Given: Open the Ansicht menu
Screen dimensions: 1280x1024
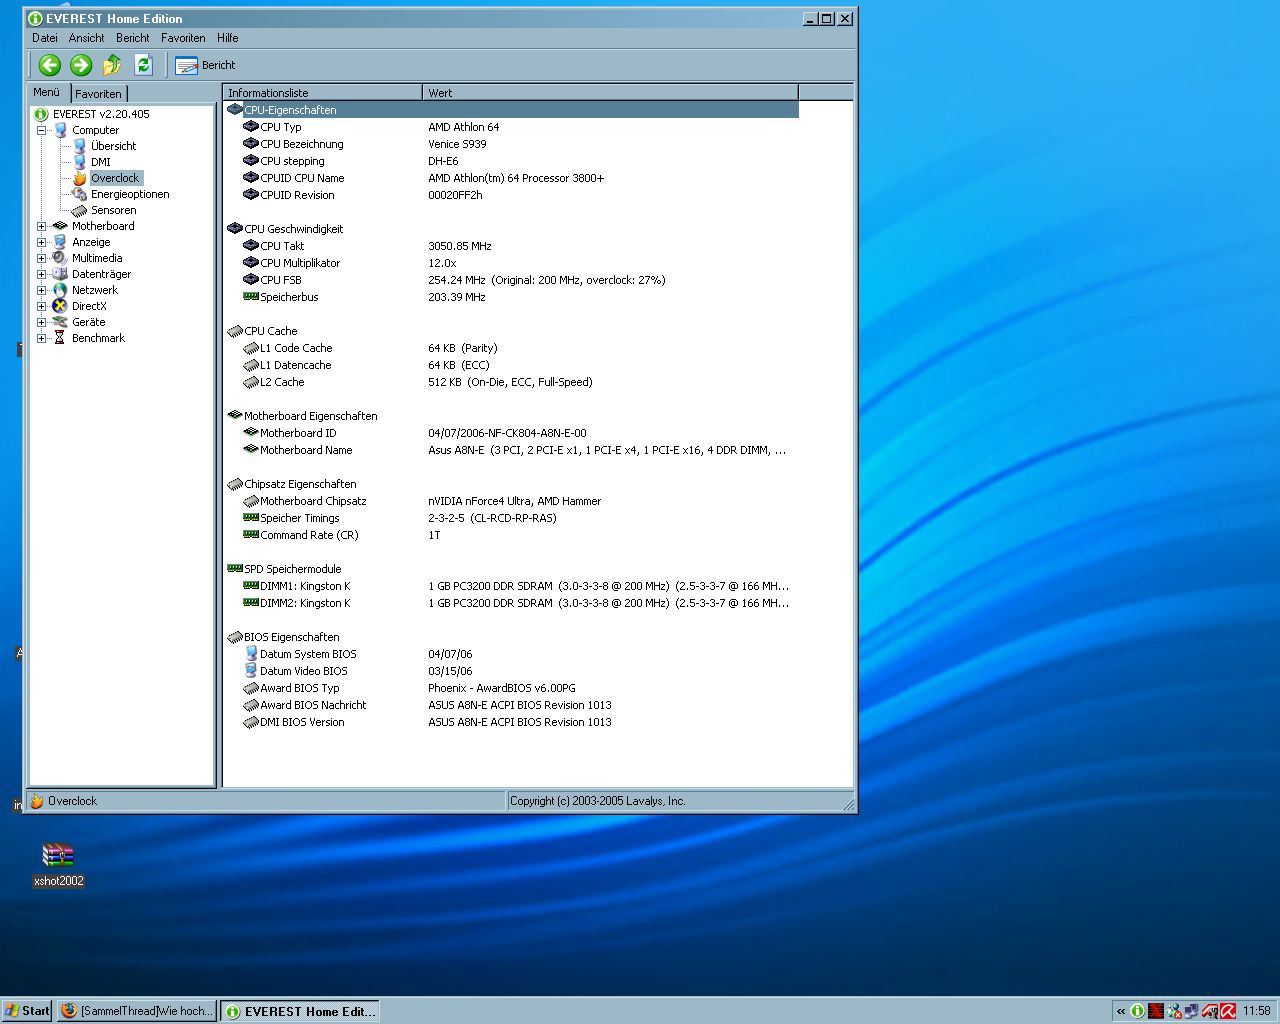Looking at the screenshot, I should click(86, 38).
